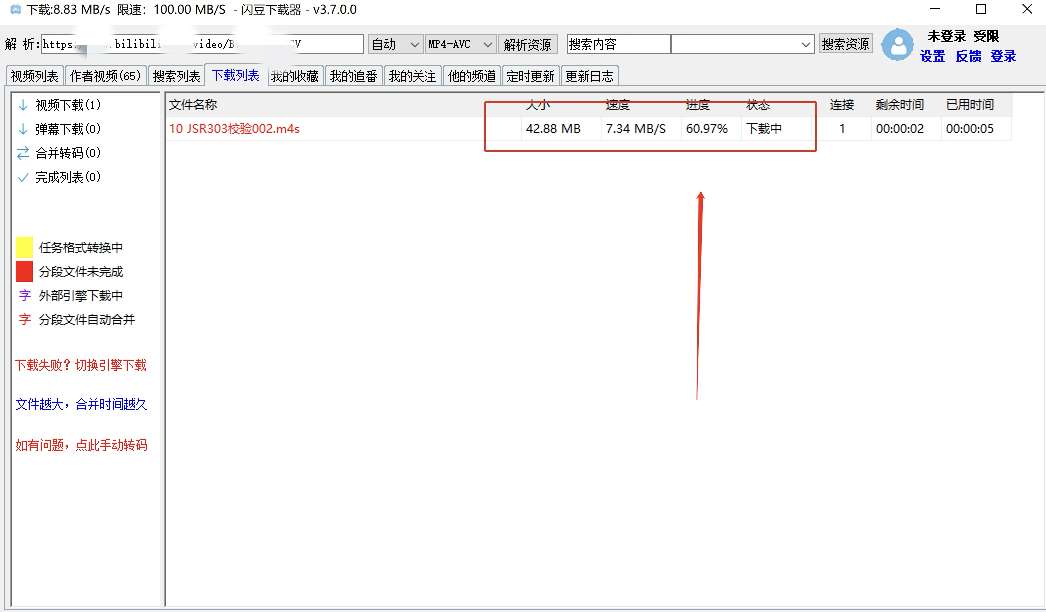Select the 弹幕下载(0) arrow icon

tap(23, 129)
